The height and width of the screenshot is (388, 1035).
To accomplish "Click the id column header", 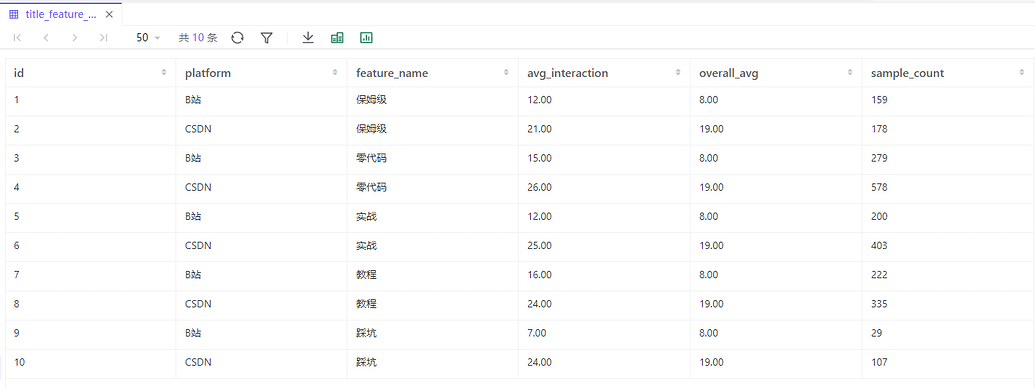I will [x=90, y=73].
